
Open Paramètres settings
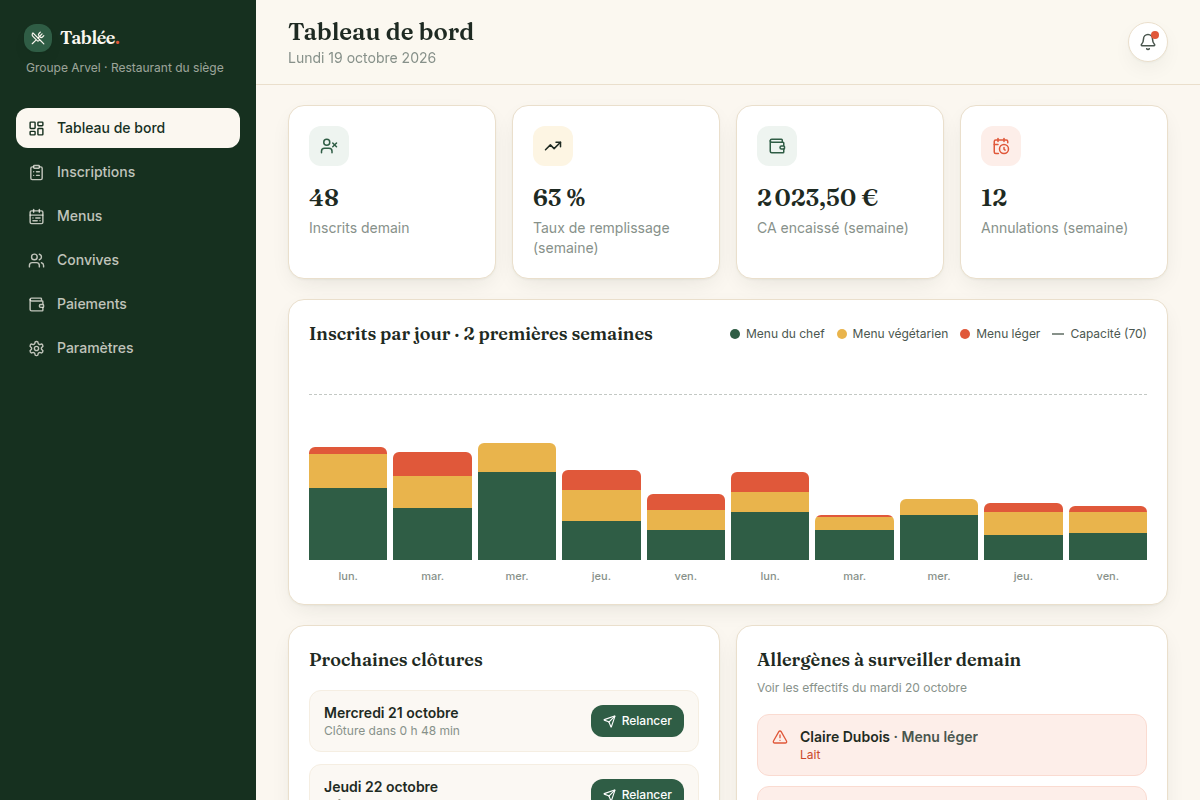click(x=128, y=348)
